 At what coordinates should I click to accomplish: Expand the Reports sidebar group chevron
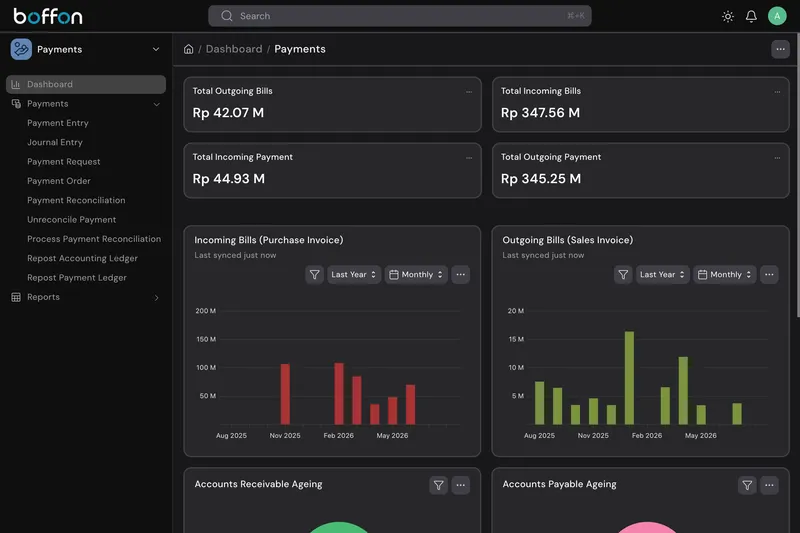point(157,297)
